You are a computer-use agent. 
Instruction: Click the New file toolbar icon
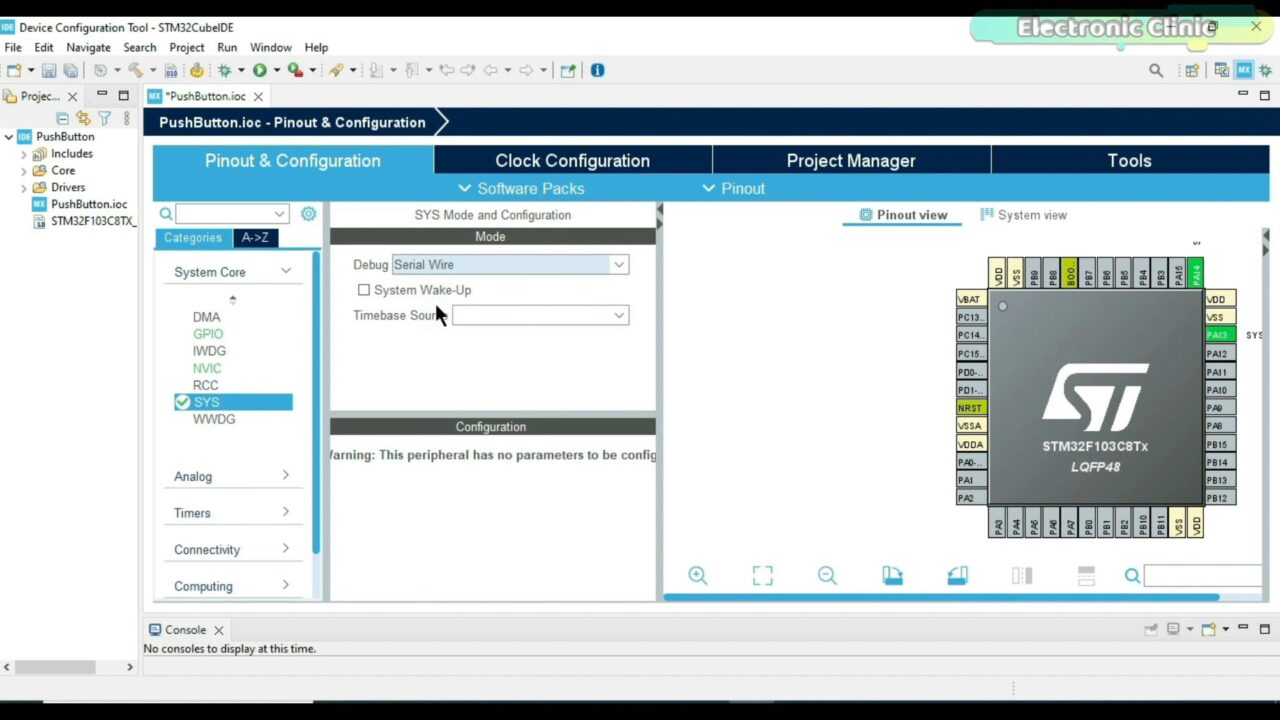tap(14, 71)
